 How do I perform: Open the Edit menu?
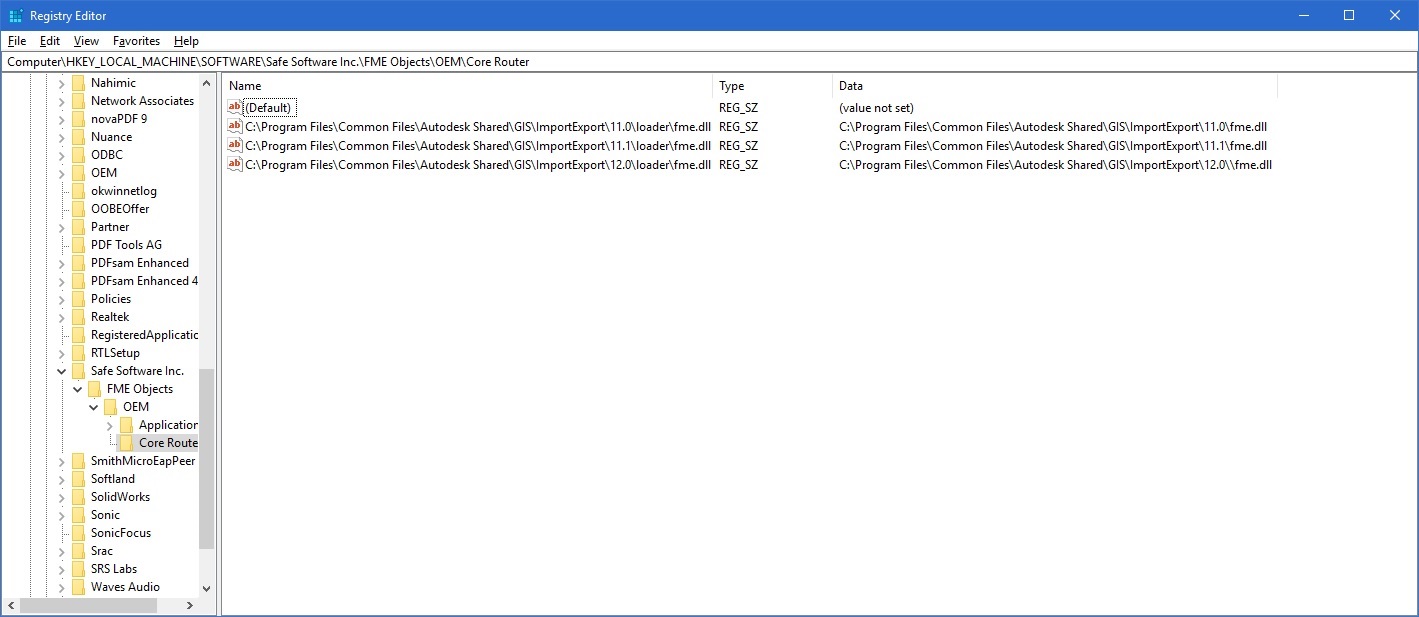(x=50, y=41)
